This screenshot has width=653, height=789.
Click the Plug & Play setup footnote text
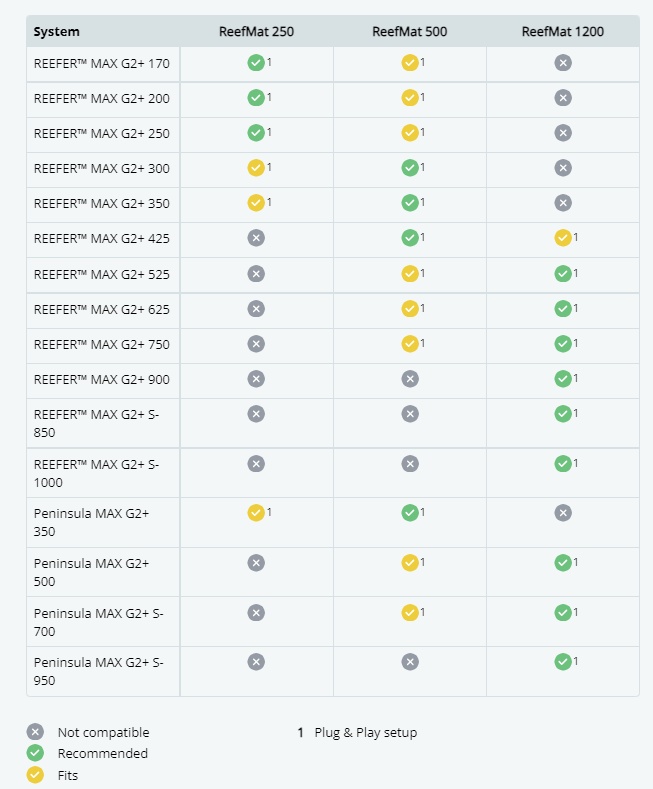365,732
